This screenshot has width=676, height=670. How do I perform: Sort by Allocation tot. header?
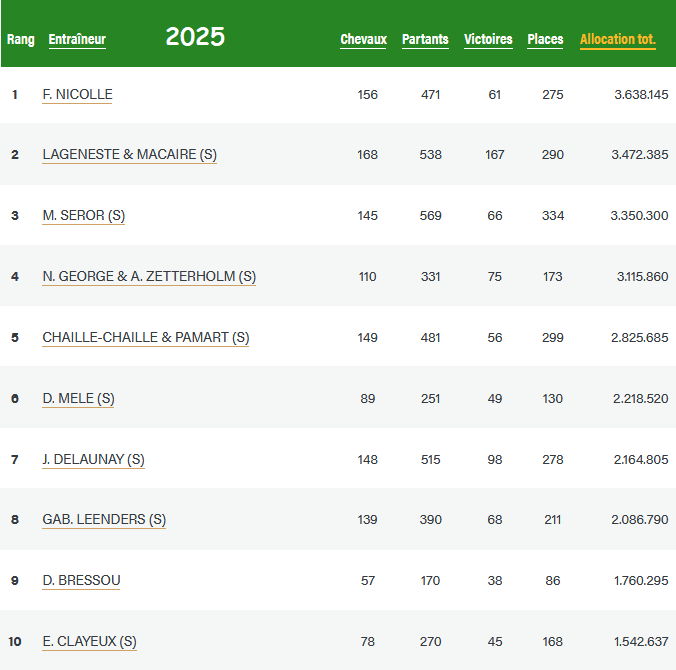[x=617, y=40]
